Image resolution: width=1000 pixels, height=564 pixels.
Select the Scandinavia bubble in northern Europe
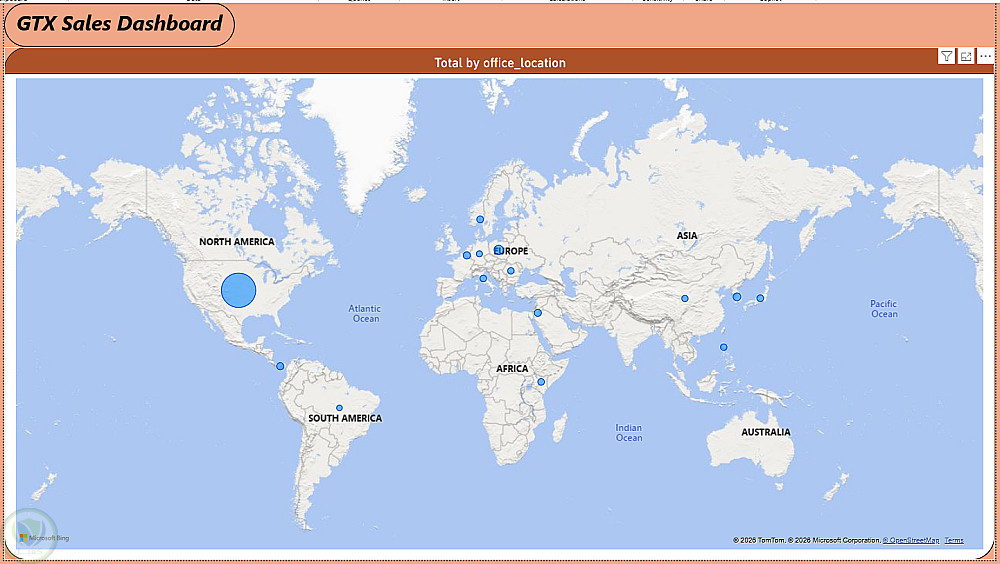pyautogui.click(x=480, y=219)
